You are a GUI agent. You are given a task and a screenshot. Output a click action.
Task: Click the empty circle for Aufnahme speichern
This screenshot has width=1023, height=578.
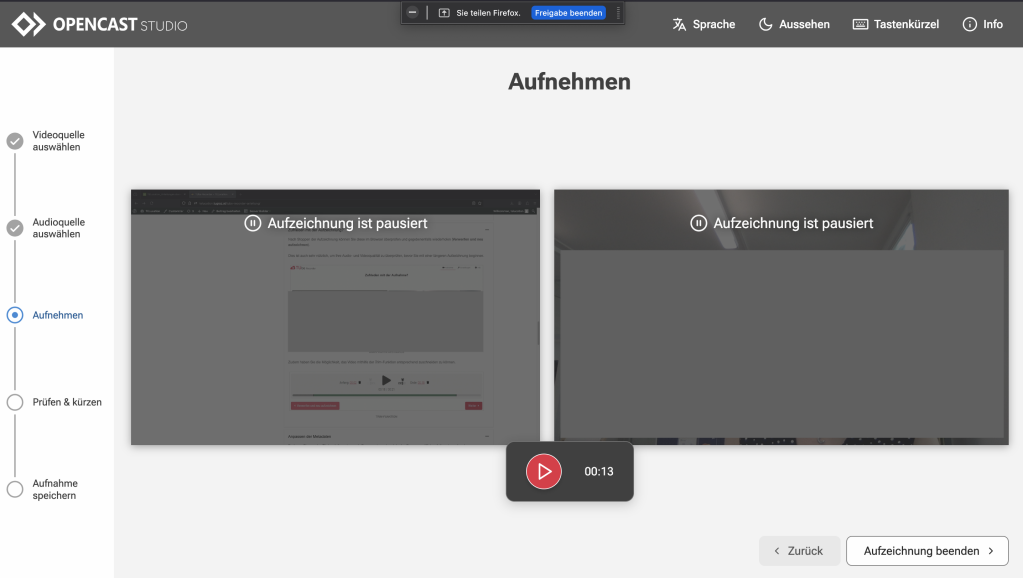tap(15, 489)
